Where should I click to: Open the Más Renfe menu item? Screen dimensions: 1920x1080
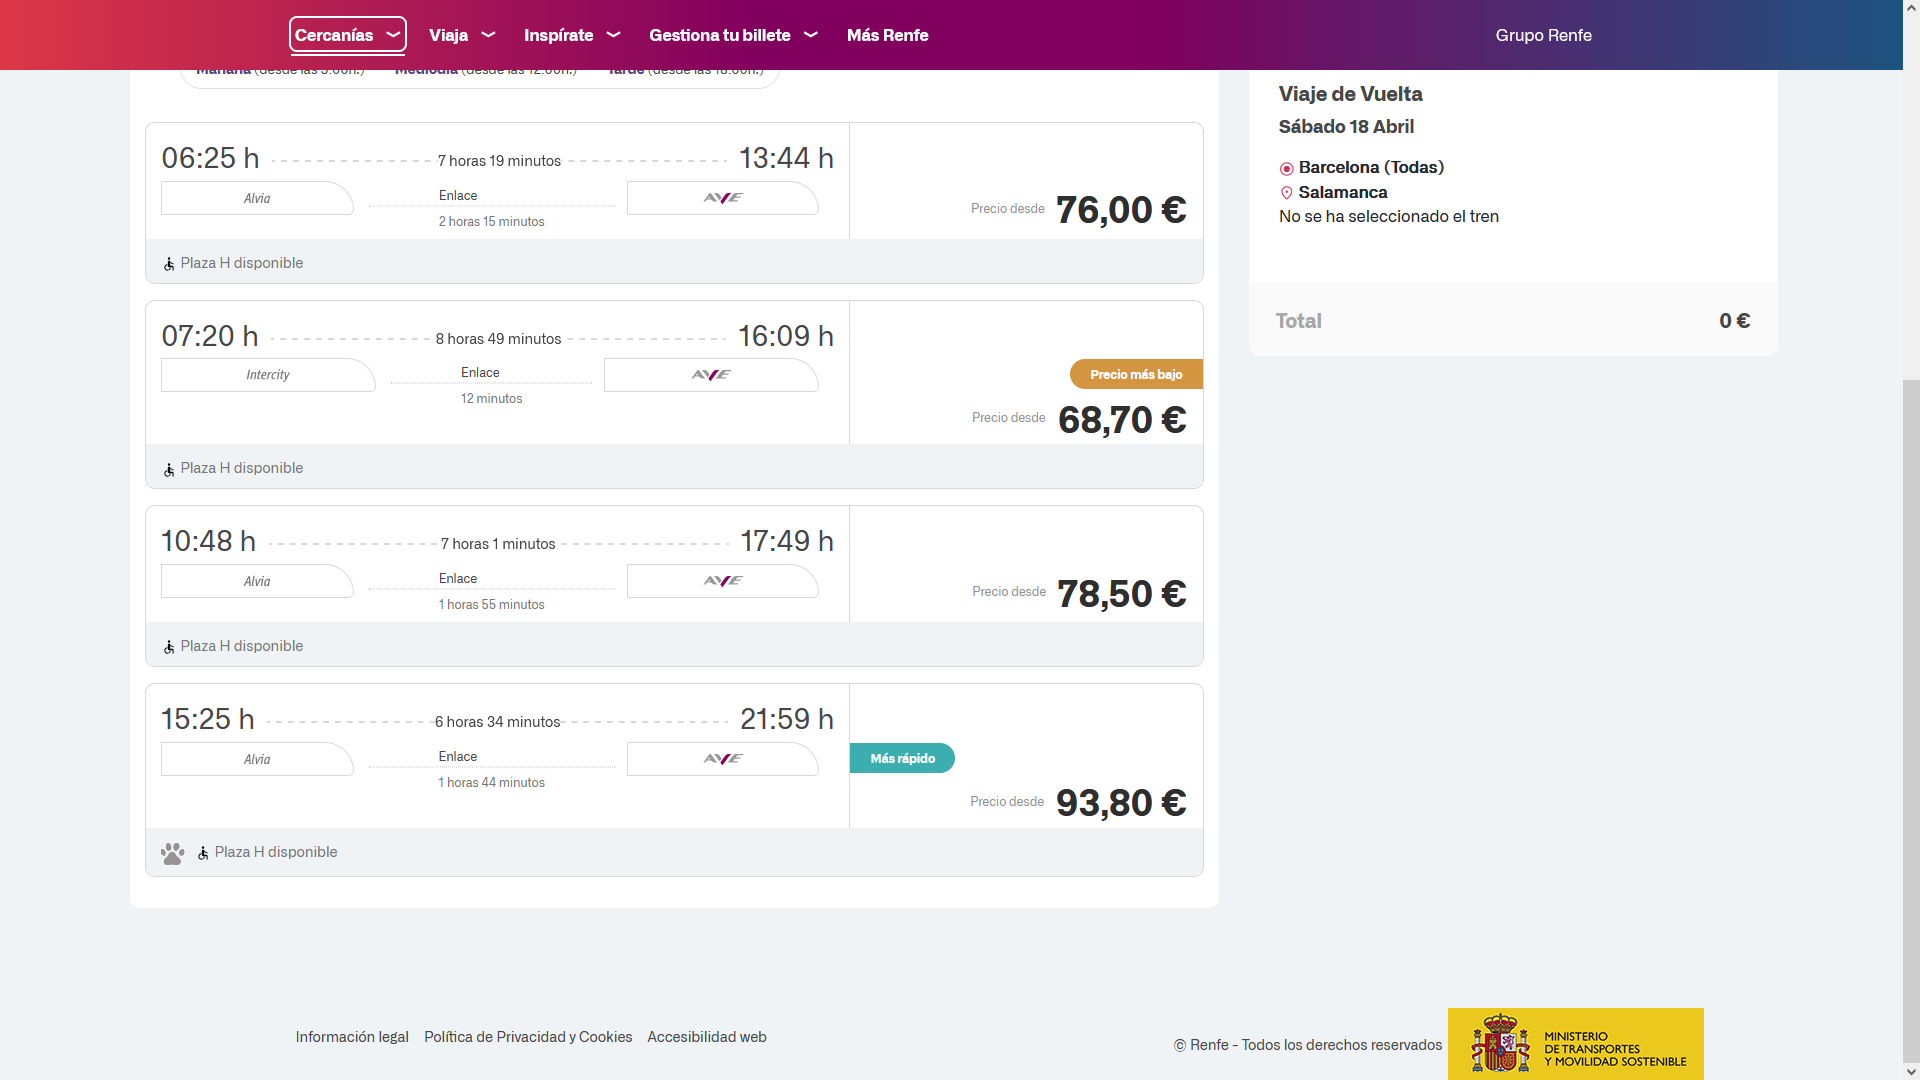pyautogui.click(x=887, y=35)
